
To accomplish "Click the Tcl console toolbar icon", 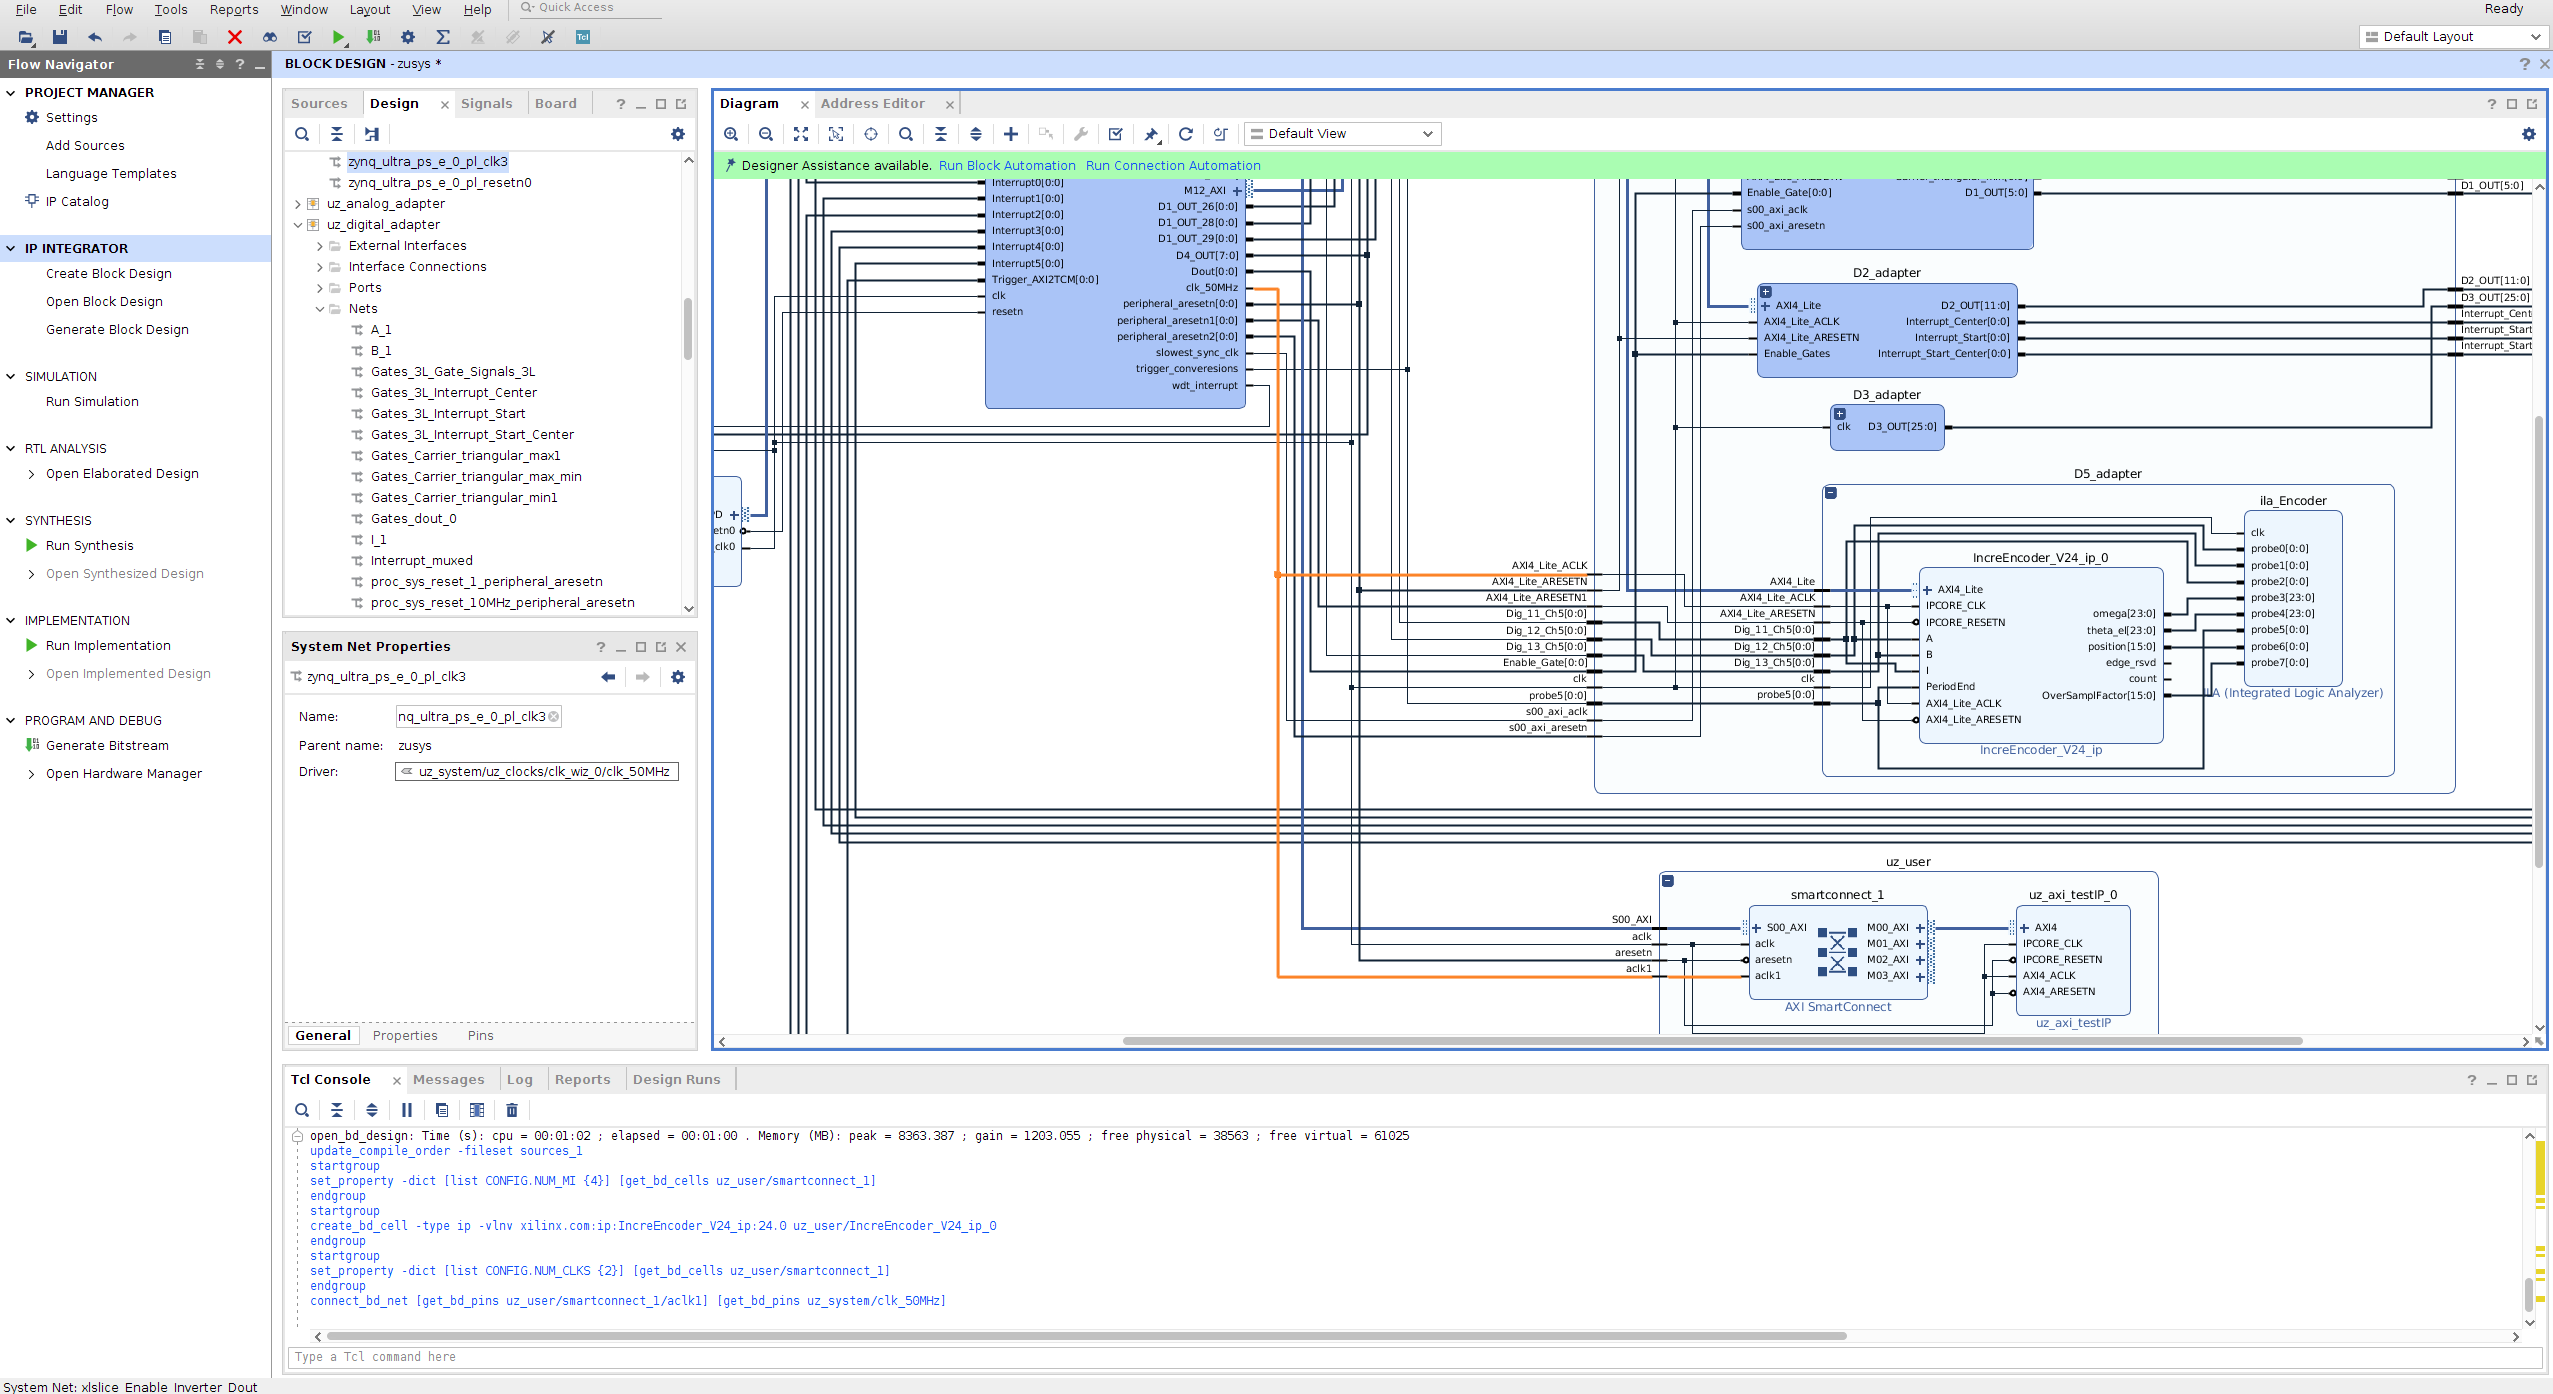I will point(583,37).
